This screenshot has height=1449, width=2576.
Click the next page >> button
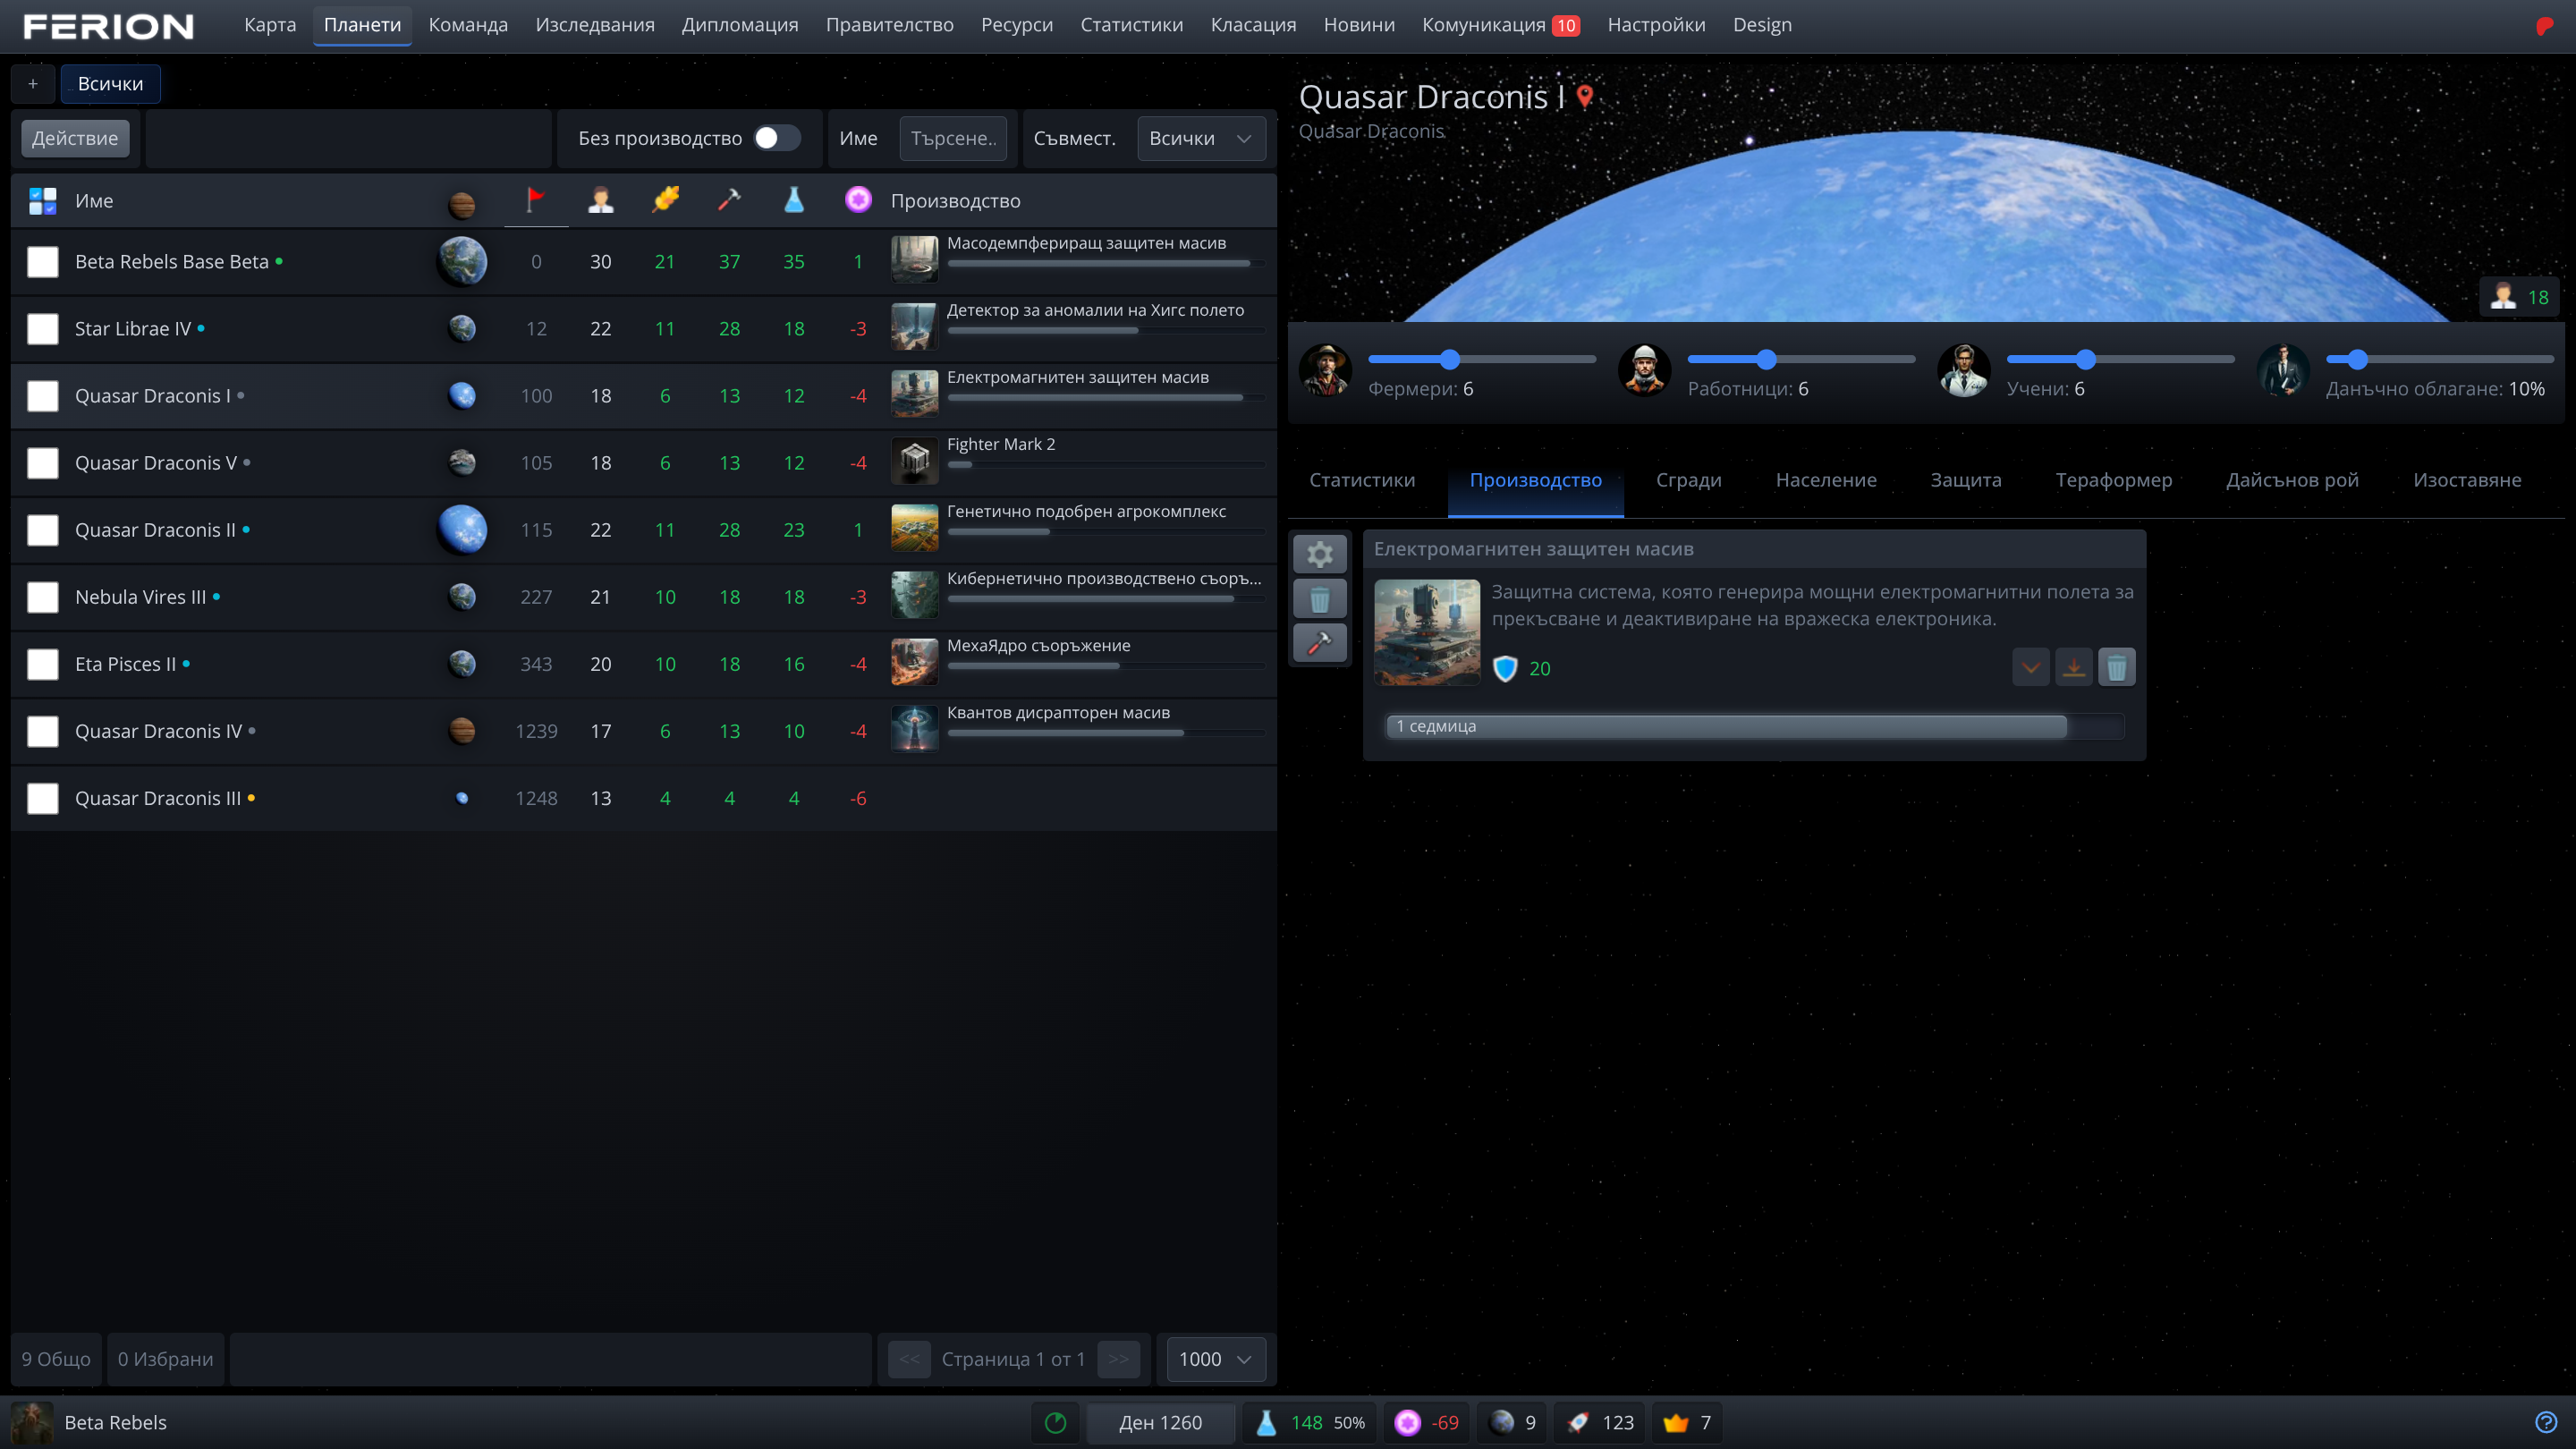1118,1359
